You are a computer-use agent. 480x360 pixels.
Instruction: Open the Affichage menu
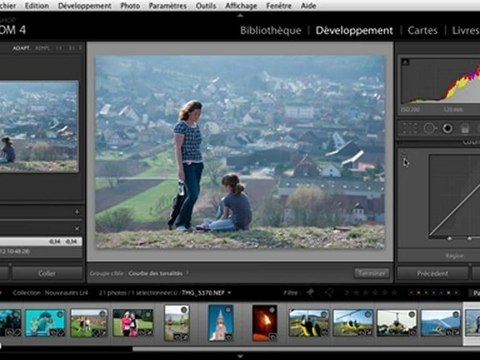tap(241, 5)
